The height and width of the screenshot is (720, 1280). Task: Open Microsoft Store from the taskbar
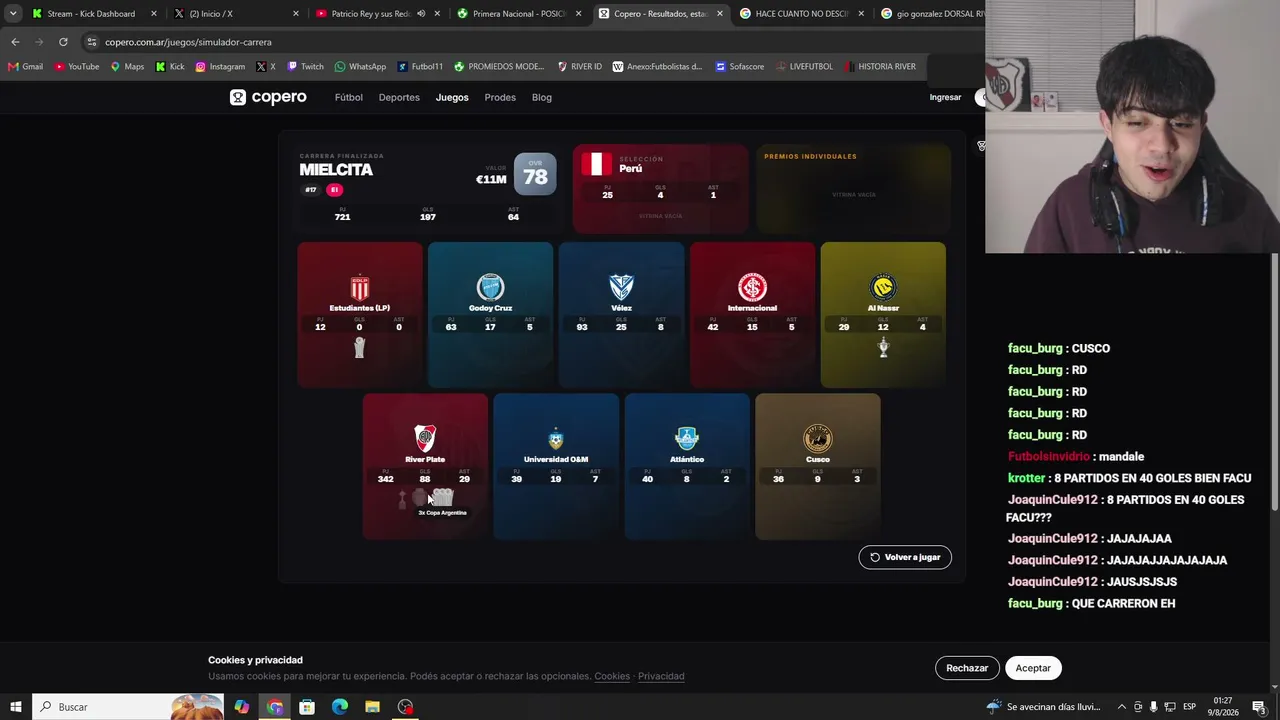[x=307, y=707]
